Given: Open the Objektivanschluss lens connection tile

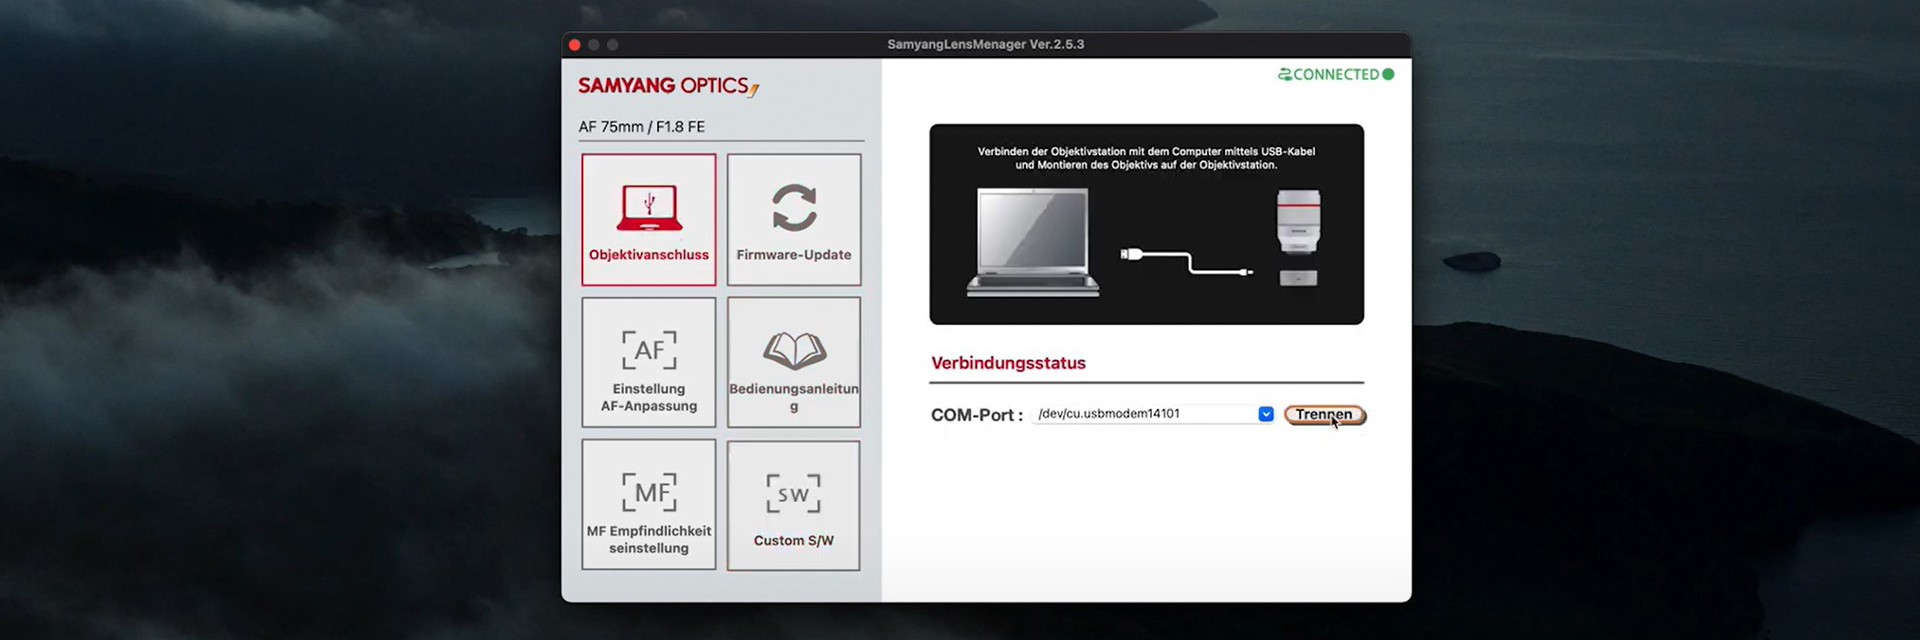Looking at the screenshot, I should (x=648, y=220).
